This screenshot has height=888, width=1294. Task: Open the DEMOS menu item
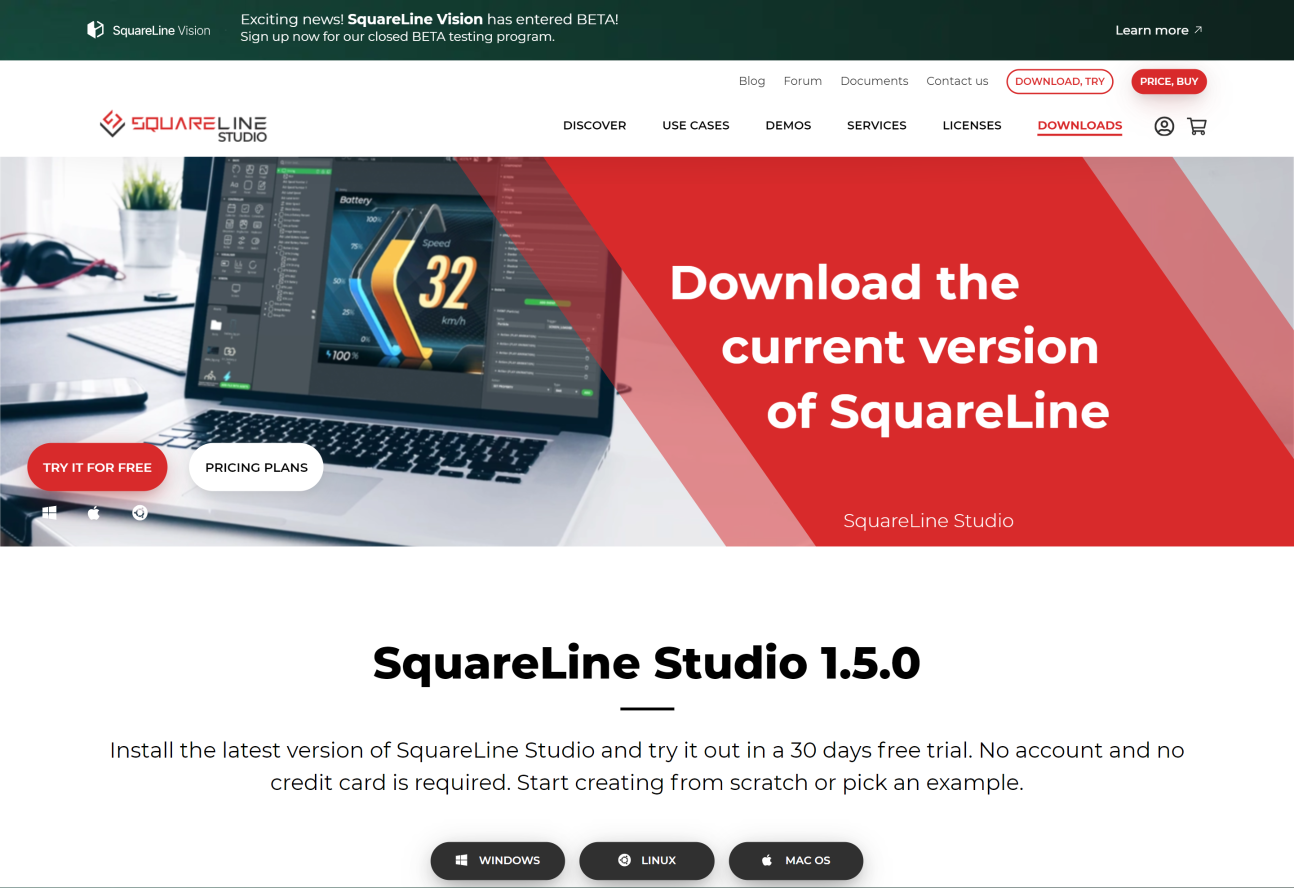(788, 125)
